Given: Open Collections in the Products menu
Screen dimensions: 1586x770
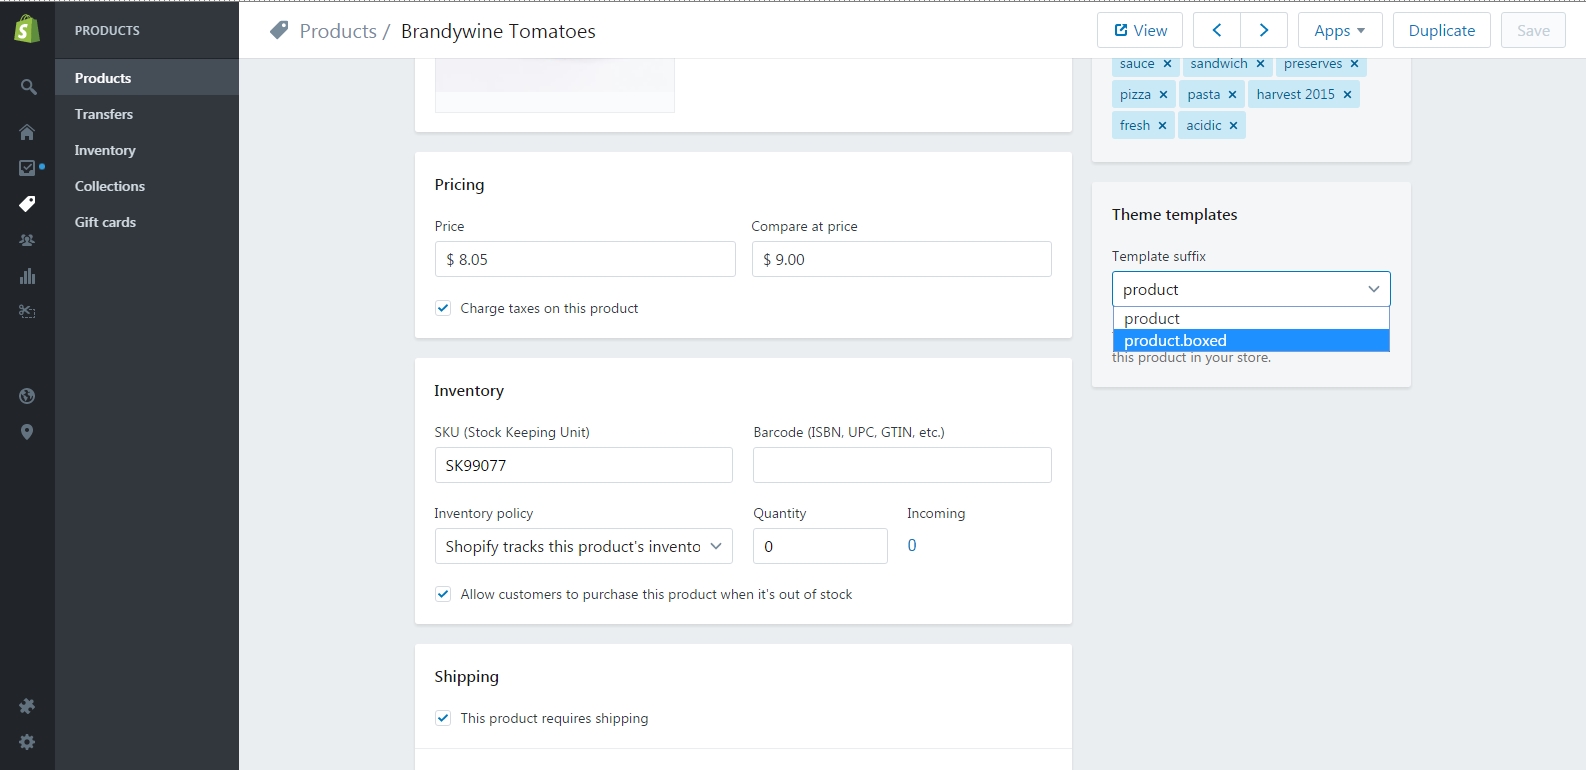Looking at the screenshot, I should coord(110,186).
